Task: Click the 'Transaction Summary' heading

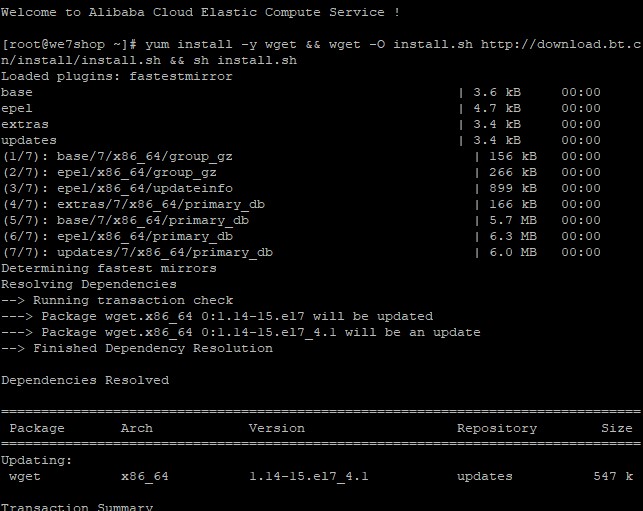Action: (76, 506)
